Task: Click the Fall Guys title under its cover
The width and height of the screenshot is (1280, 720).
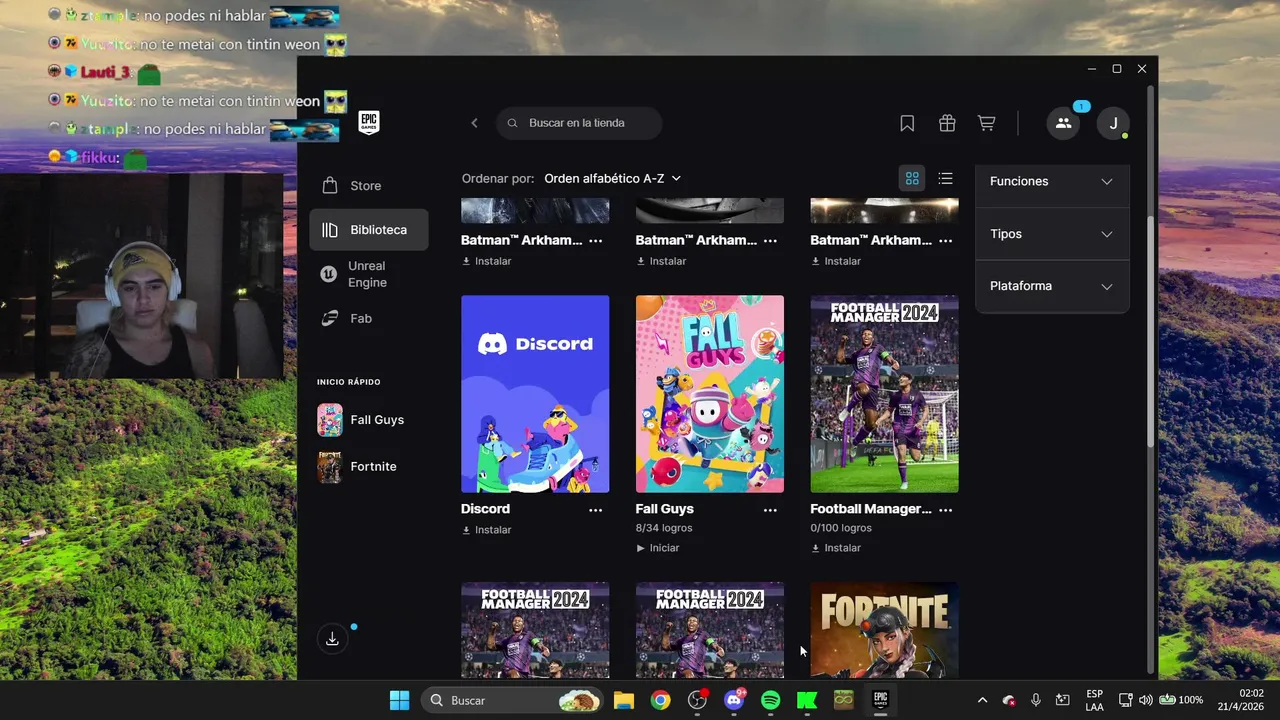Action: 665,509
